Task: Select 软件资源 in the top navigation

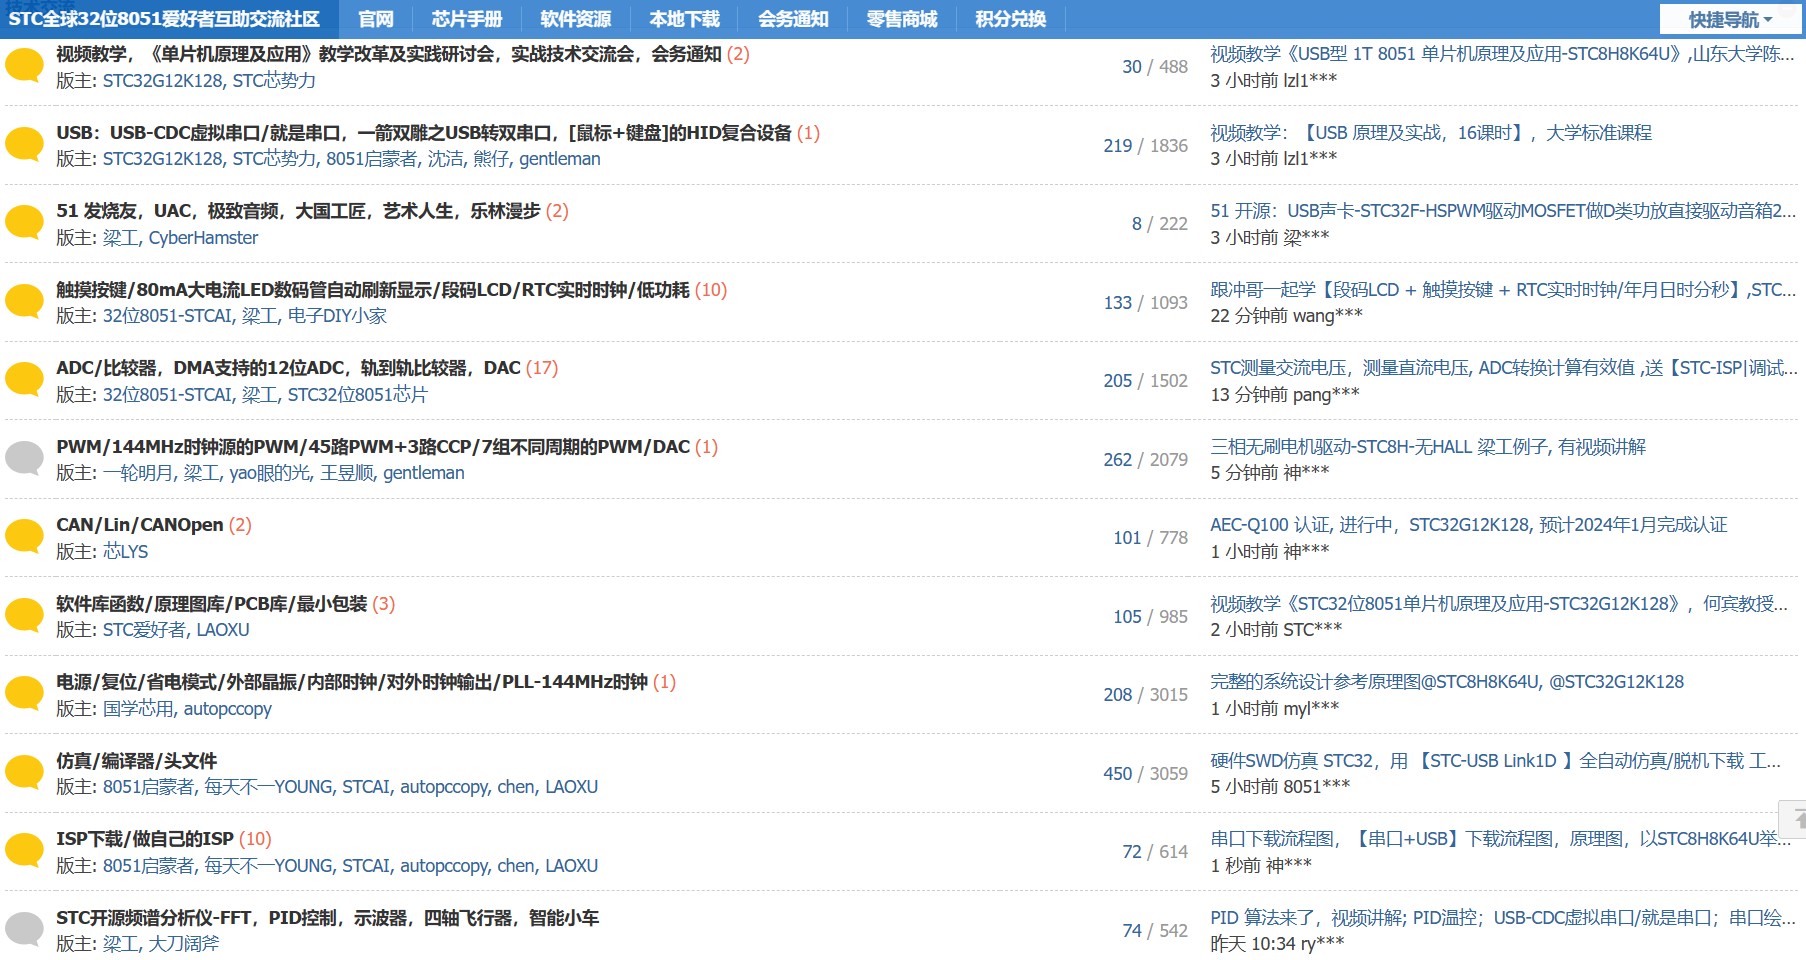Action: tap(576, 19)
